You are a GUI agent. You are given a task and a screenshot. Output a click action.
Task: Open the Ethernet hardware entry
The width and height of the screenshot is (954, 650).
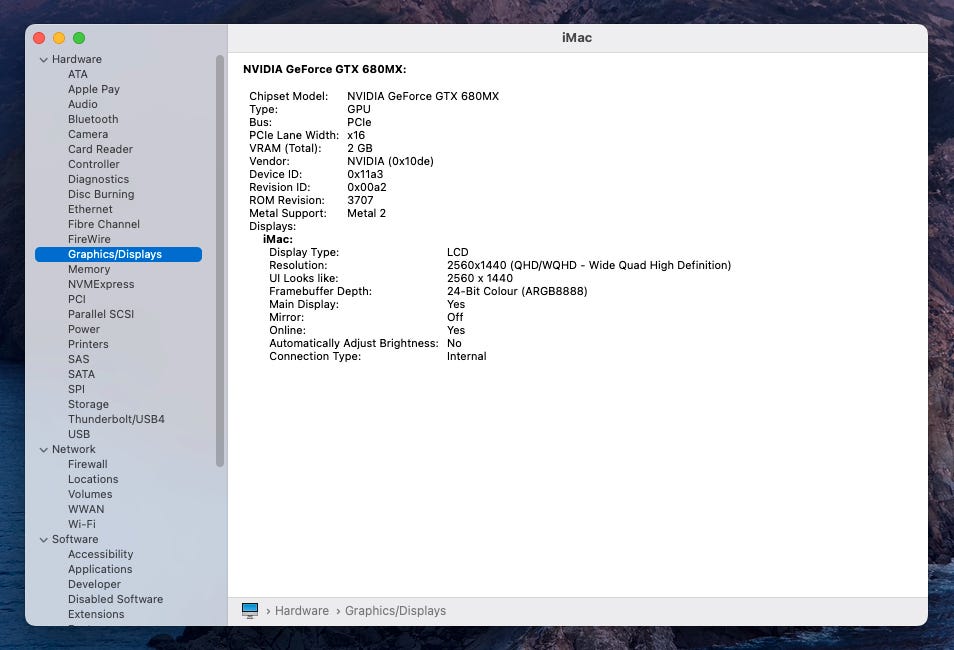click(90, 209)
